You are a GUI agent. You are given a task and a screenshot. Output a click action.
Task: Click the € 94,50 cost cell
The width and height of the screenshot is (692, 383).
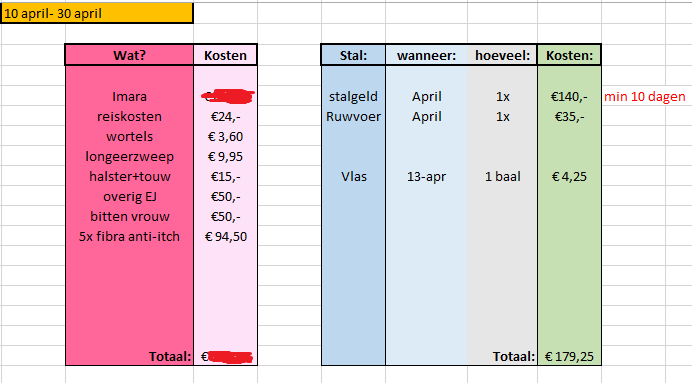click(x=225, y=237)
